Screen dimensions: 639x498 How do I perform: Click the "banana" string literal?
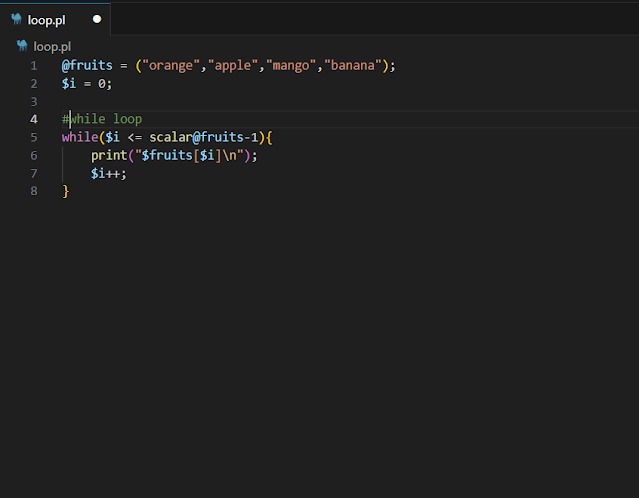coord(353,66)
